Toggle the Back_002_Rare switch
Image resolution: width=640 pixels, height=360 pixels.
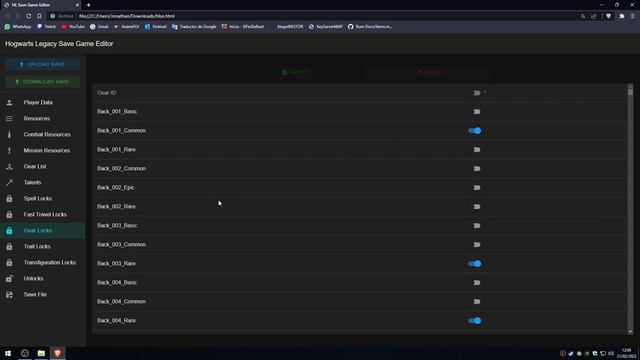point(476,207)
